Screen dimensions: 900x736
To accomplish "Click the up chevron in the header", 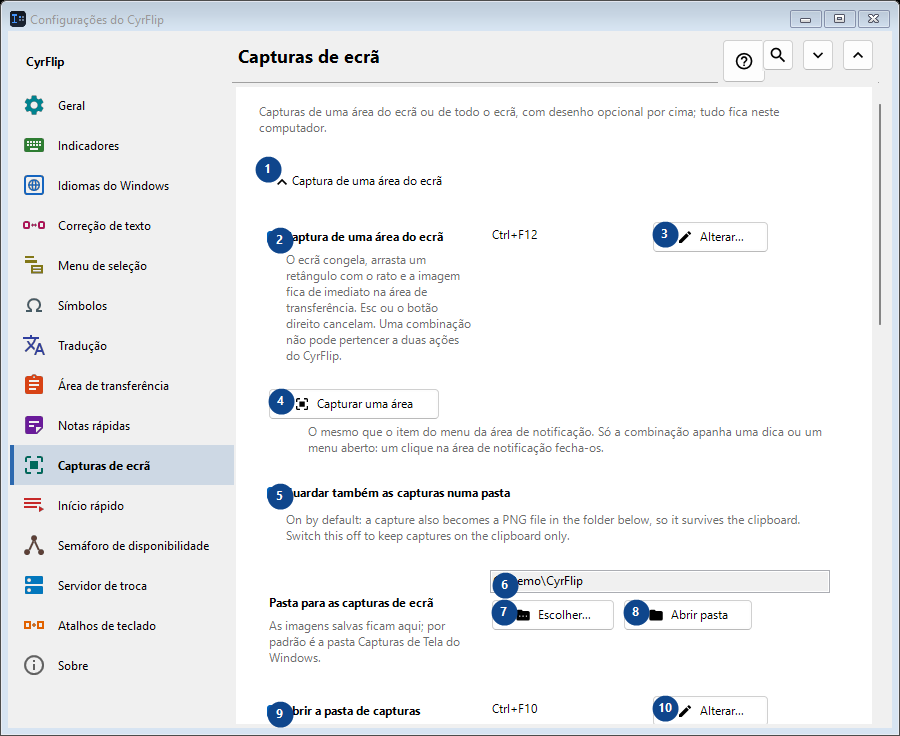I will click(x=858, y=55).
